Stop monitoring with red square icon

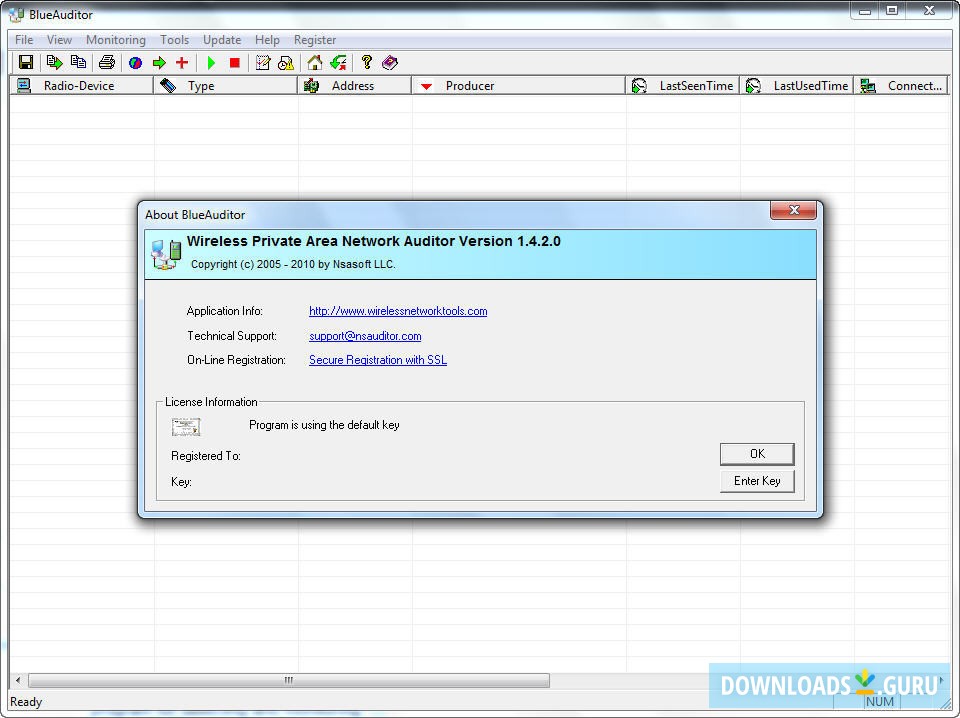pos(234,62)
